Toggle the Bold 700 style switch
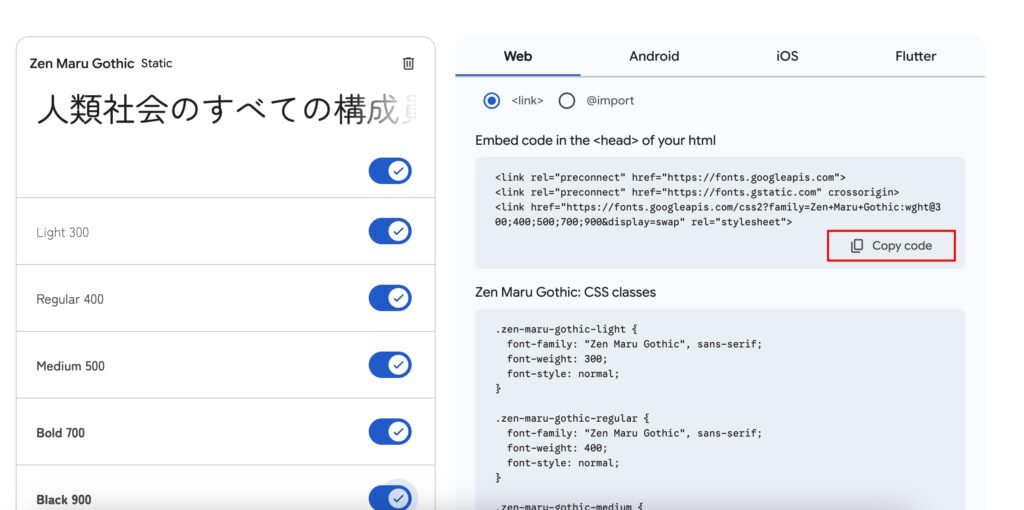Image resolution: width=1024 pixels, height=510 pixels. [390, 432]
